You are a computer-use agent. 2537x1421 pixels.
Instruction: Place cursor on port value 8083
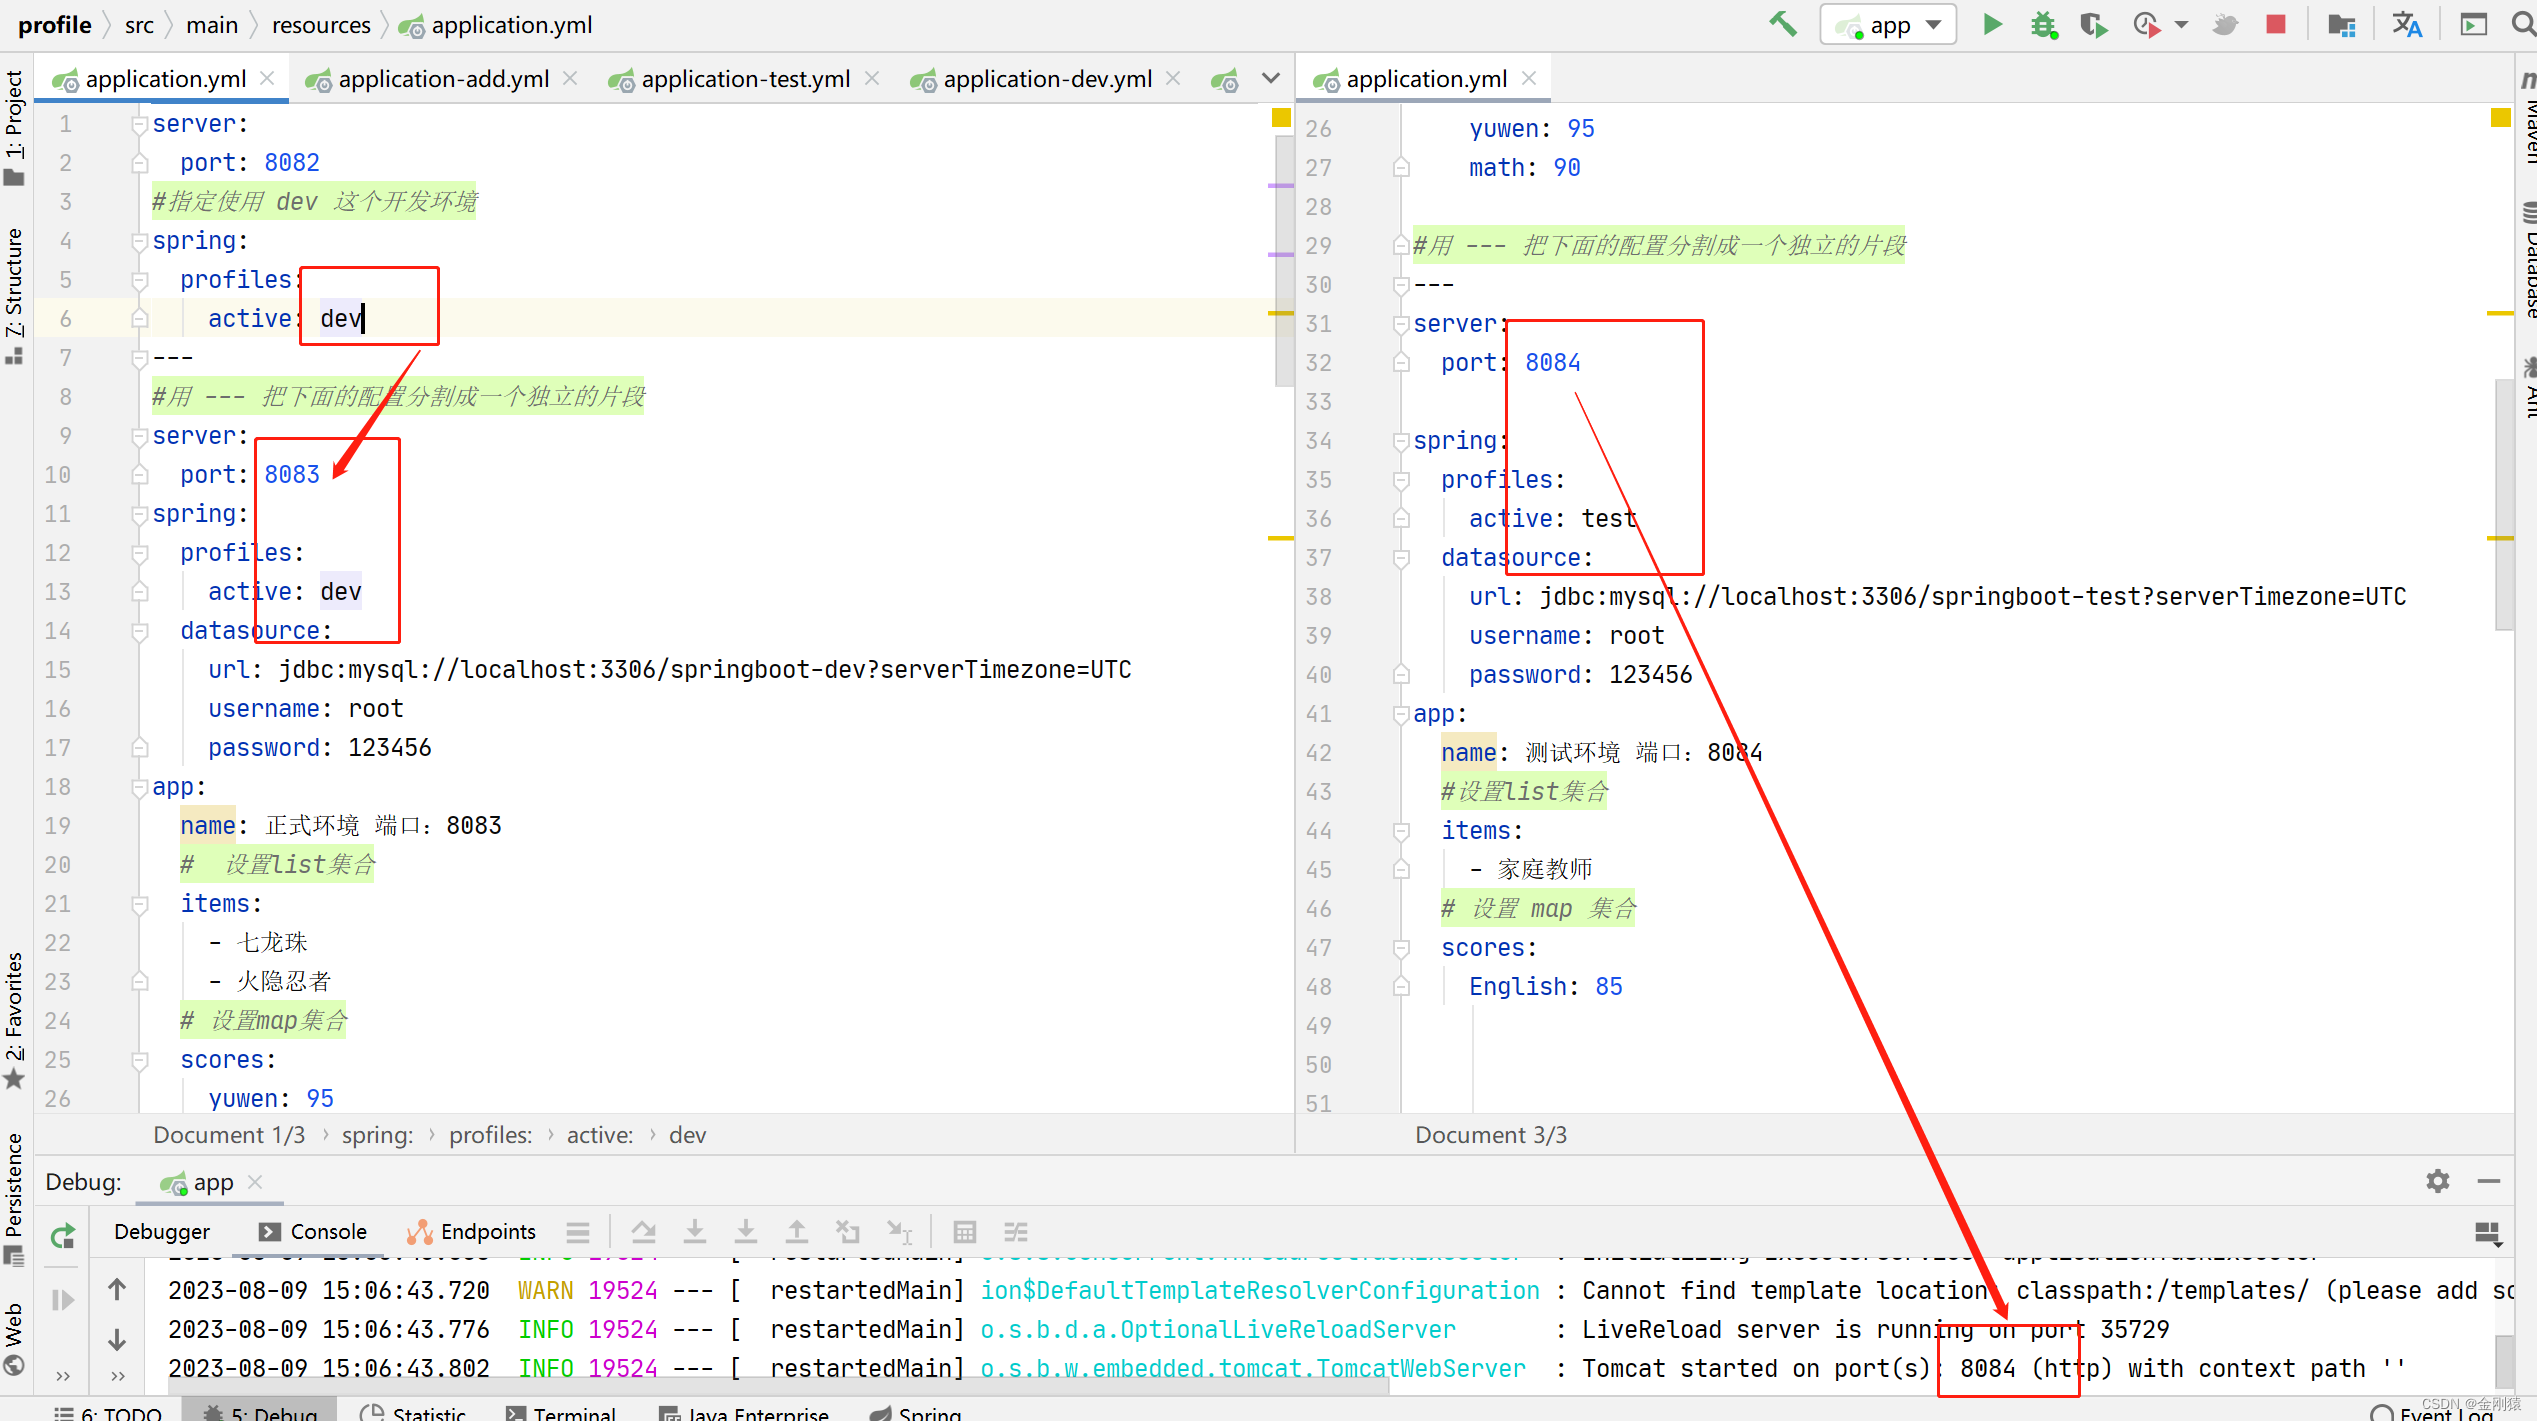[292, 475]
